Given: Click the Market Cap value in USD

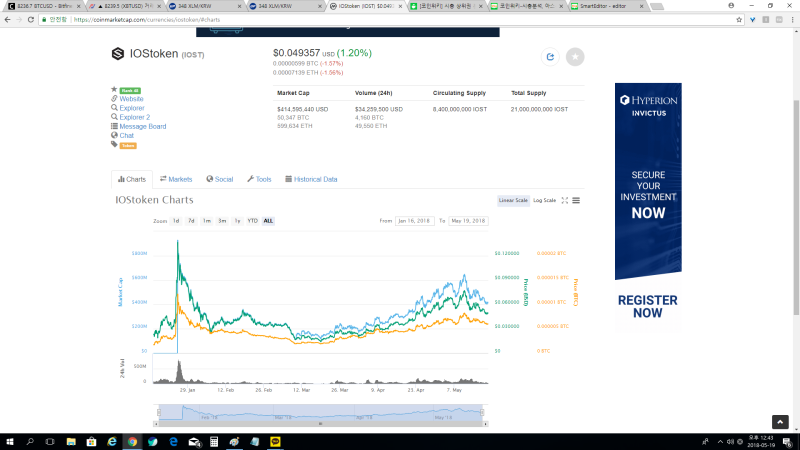Looking at the screenshot, I should (303, 109).
